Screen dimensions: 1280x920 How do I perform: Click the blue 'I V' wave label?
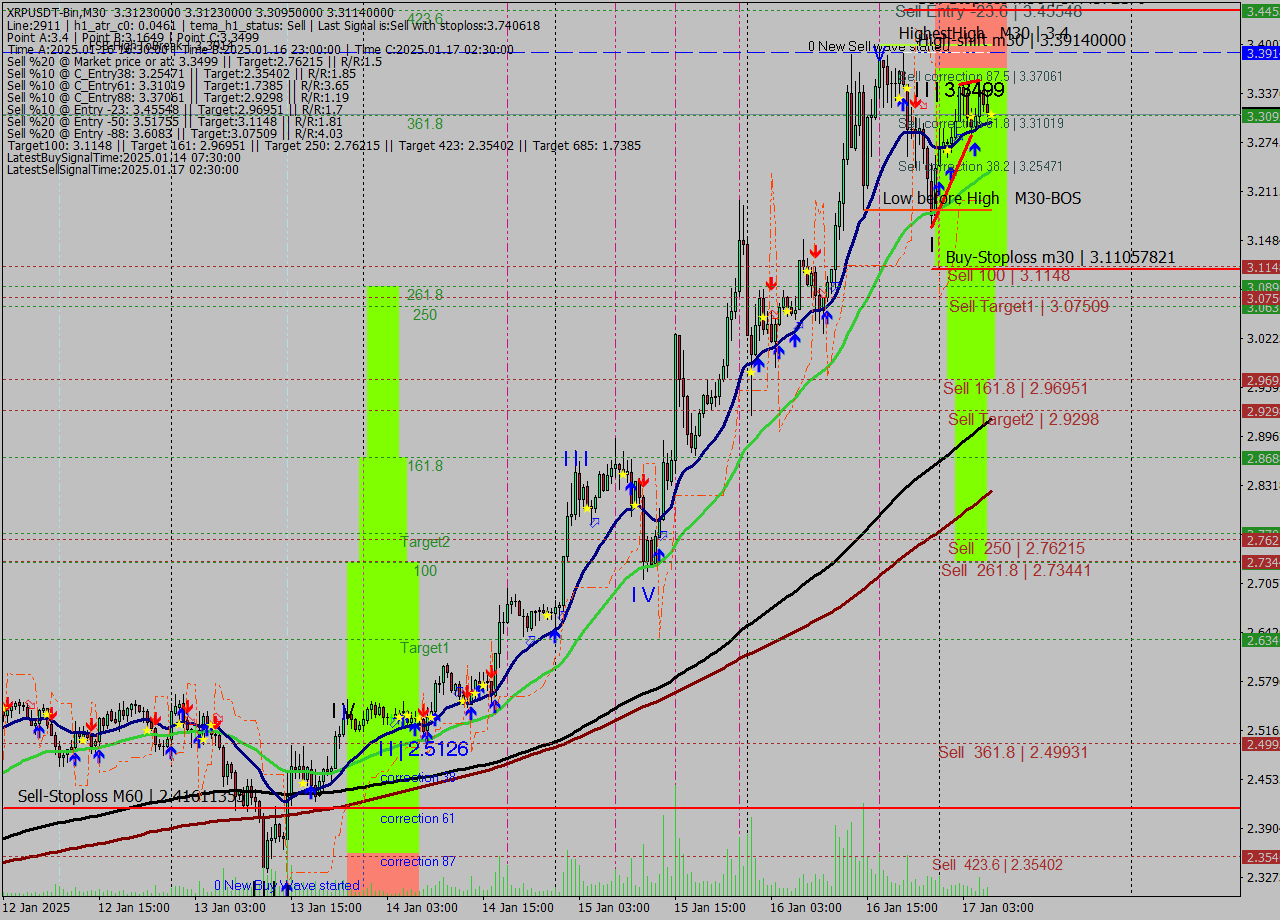(643, 595)
